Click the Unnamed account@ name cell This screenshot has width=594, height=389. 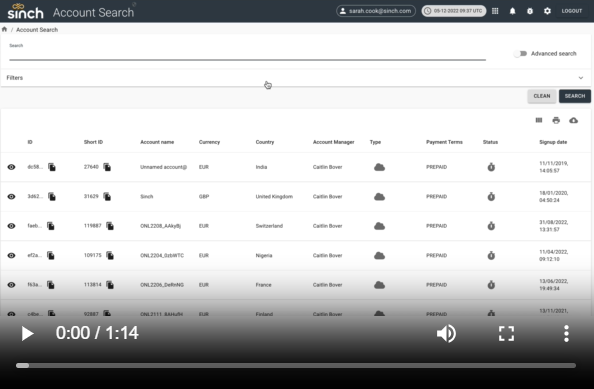(x=163, y=167)
